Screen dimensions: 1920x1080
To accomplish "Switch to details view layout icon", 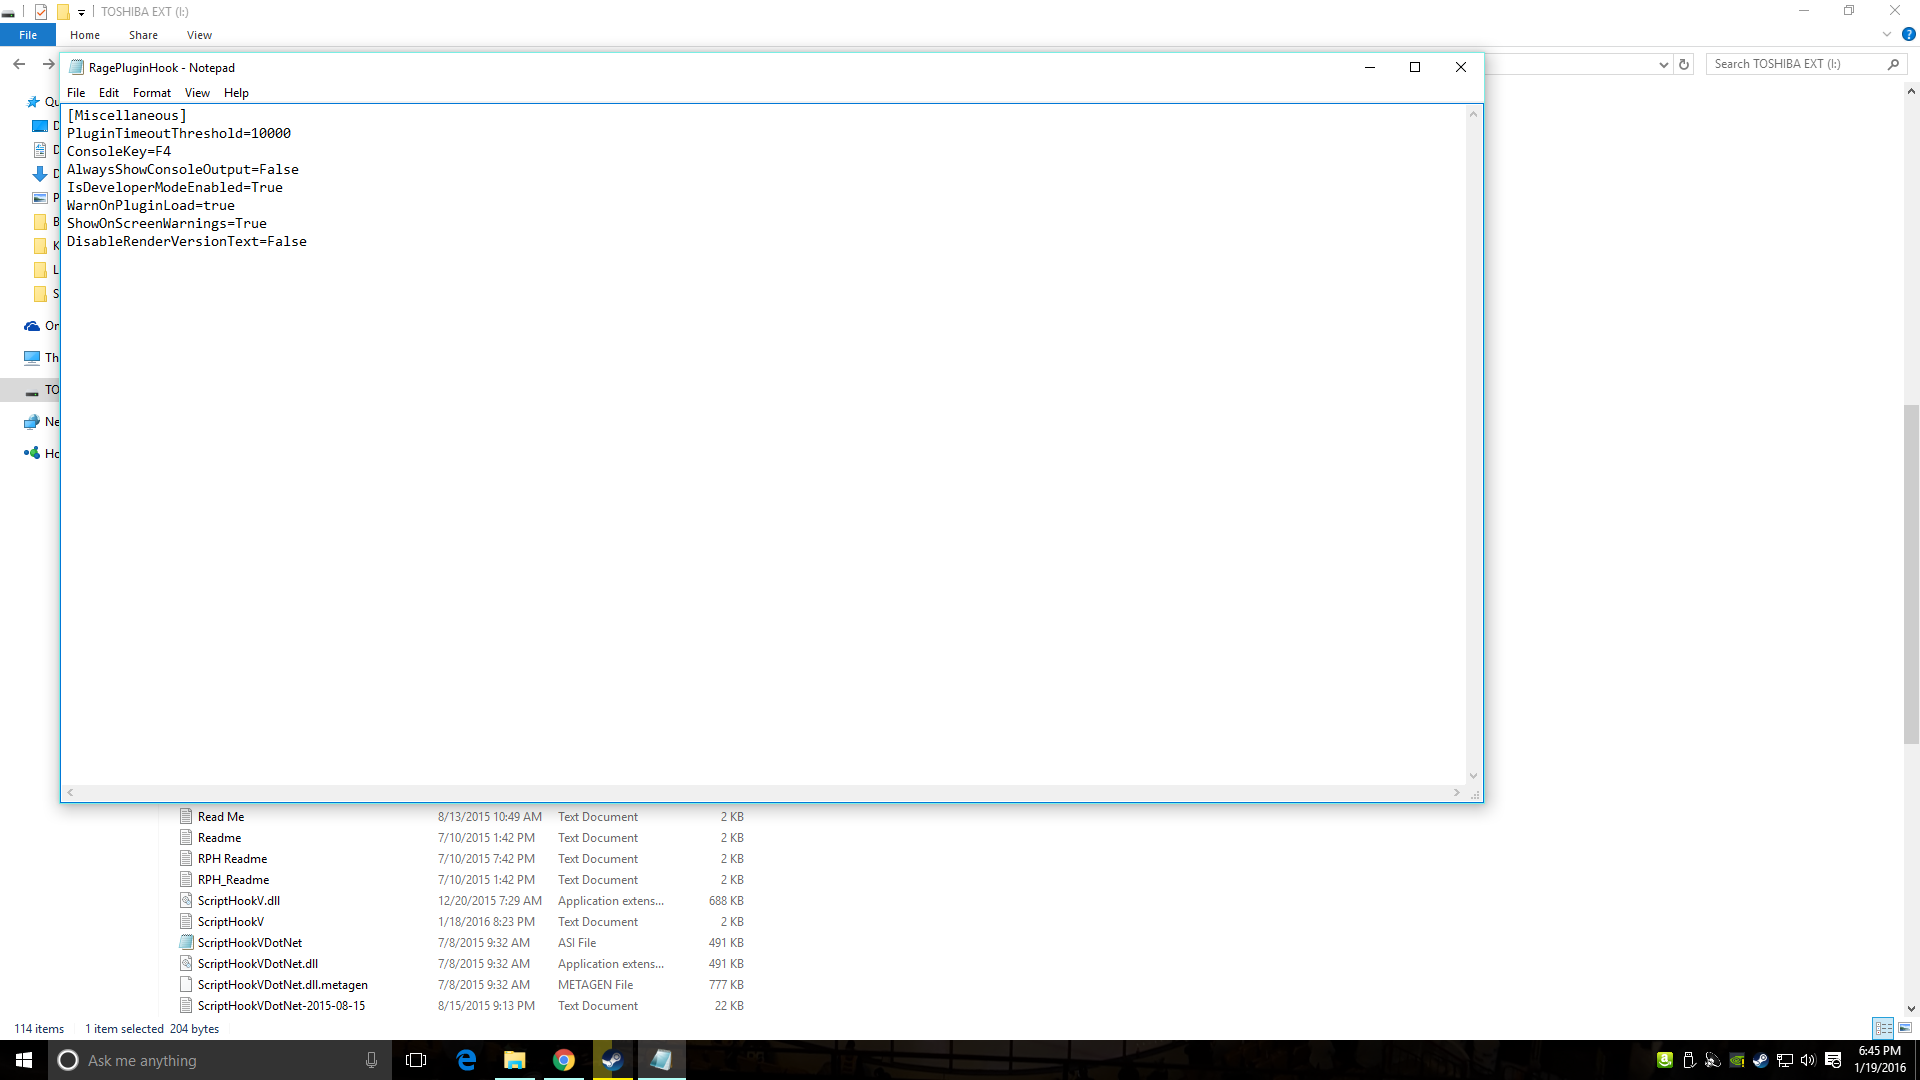I will click(1883, 1028).
